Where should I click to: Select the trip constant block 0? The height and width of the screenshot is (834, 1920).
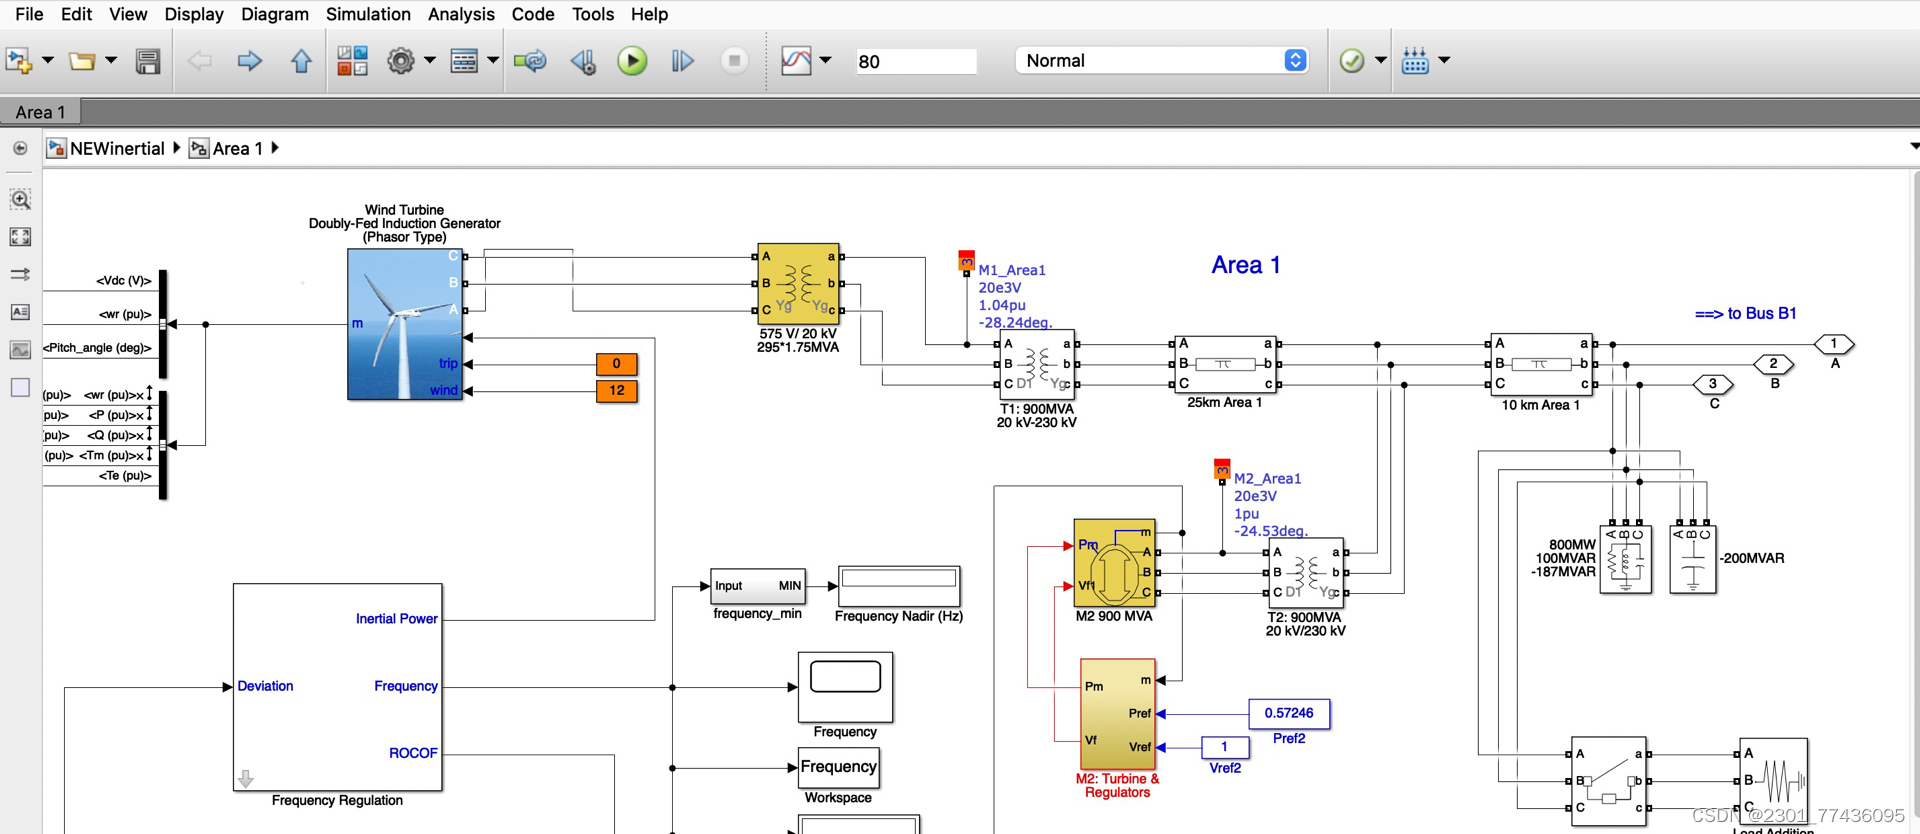(x=616, y=364)
